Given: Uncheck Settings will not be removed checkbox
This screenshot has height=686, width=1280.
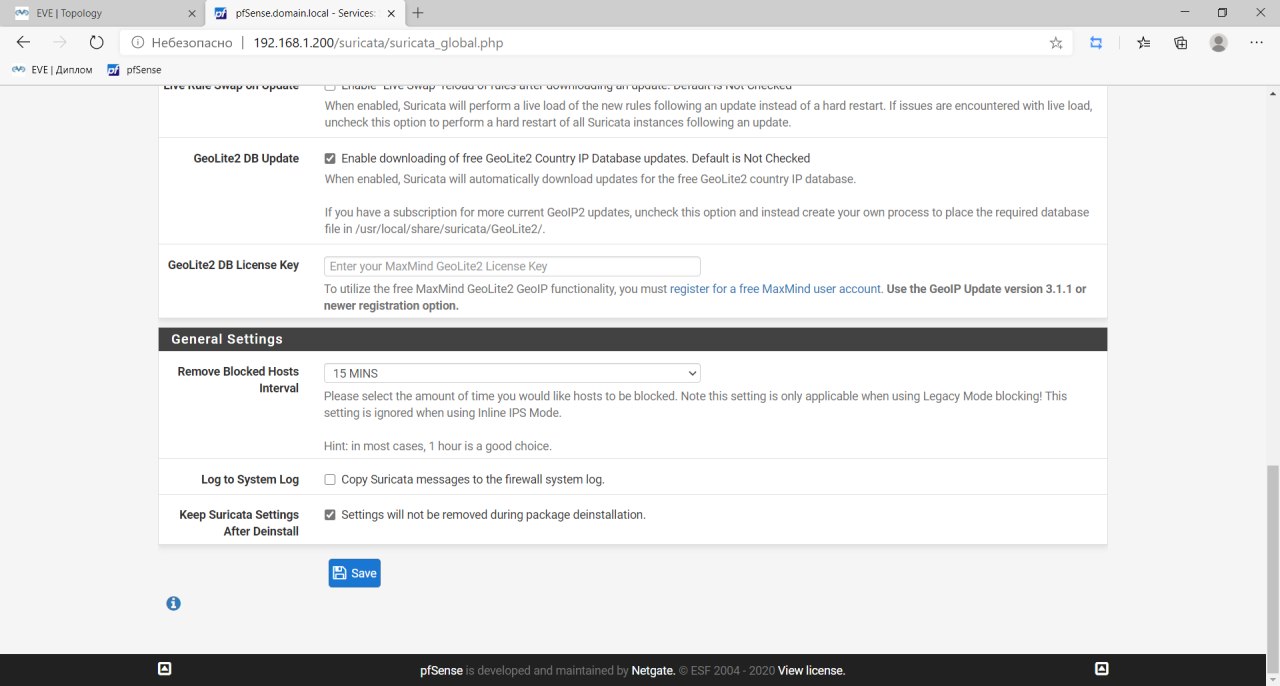Looking at the screenshot, I should tap(330, 514).
